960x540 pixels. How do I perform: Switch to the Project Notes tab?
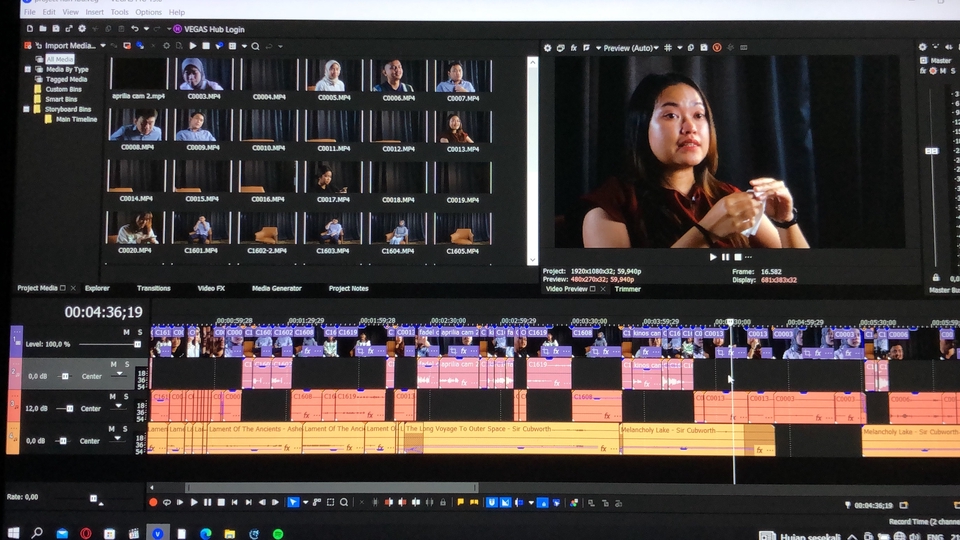(348, 288)
